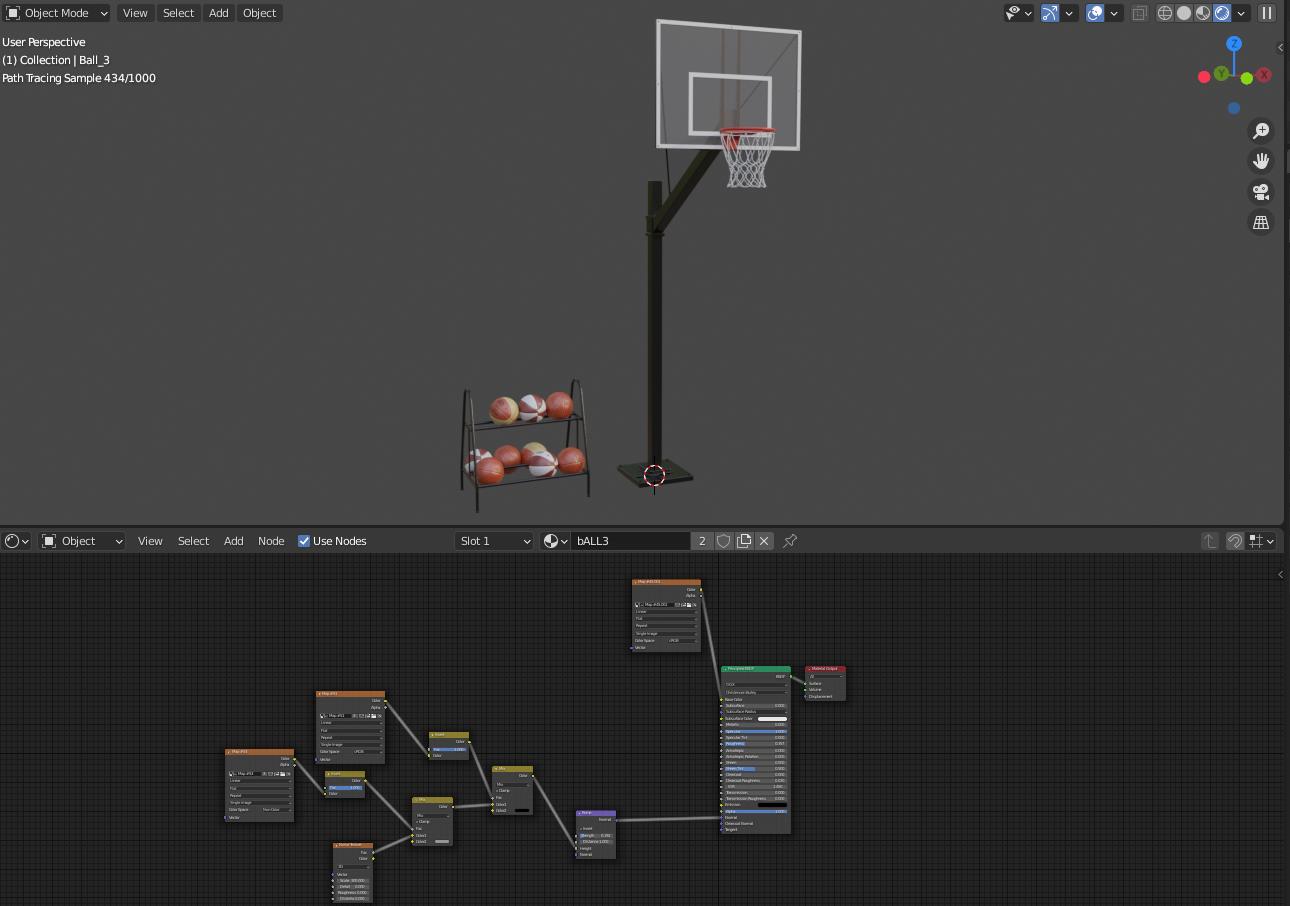Pin the node editor material
Viewport: 1290px width, 906px height.
click(790, 541)
